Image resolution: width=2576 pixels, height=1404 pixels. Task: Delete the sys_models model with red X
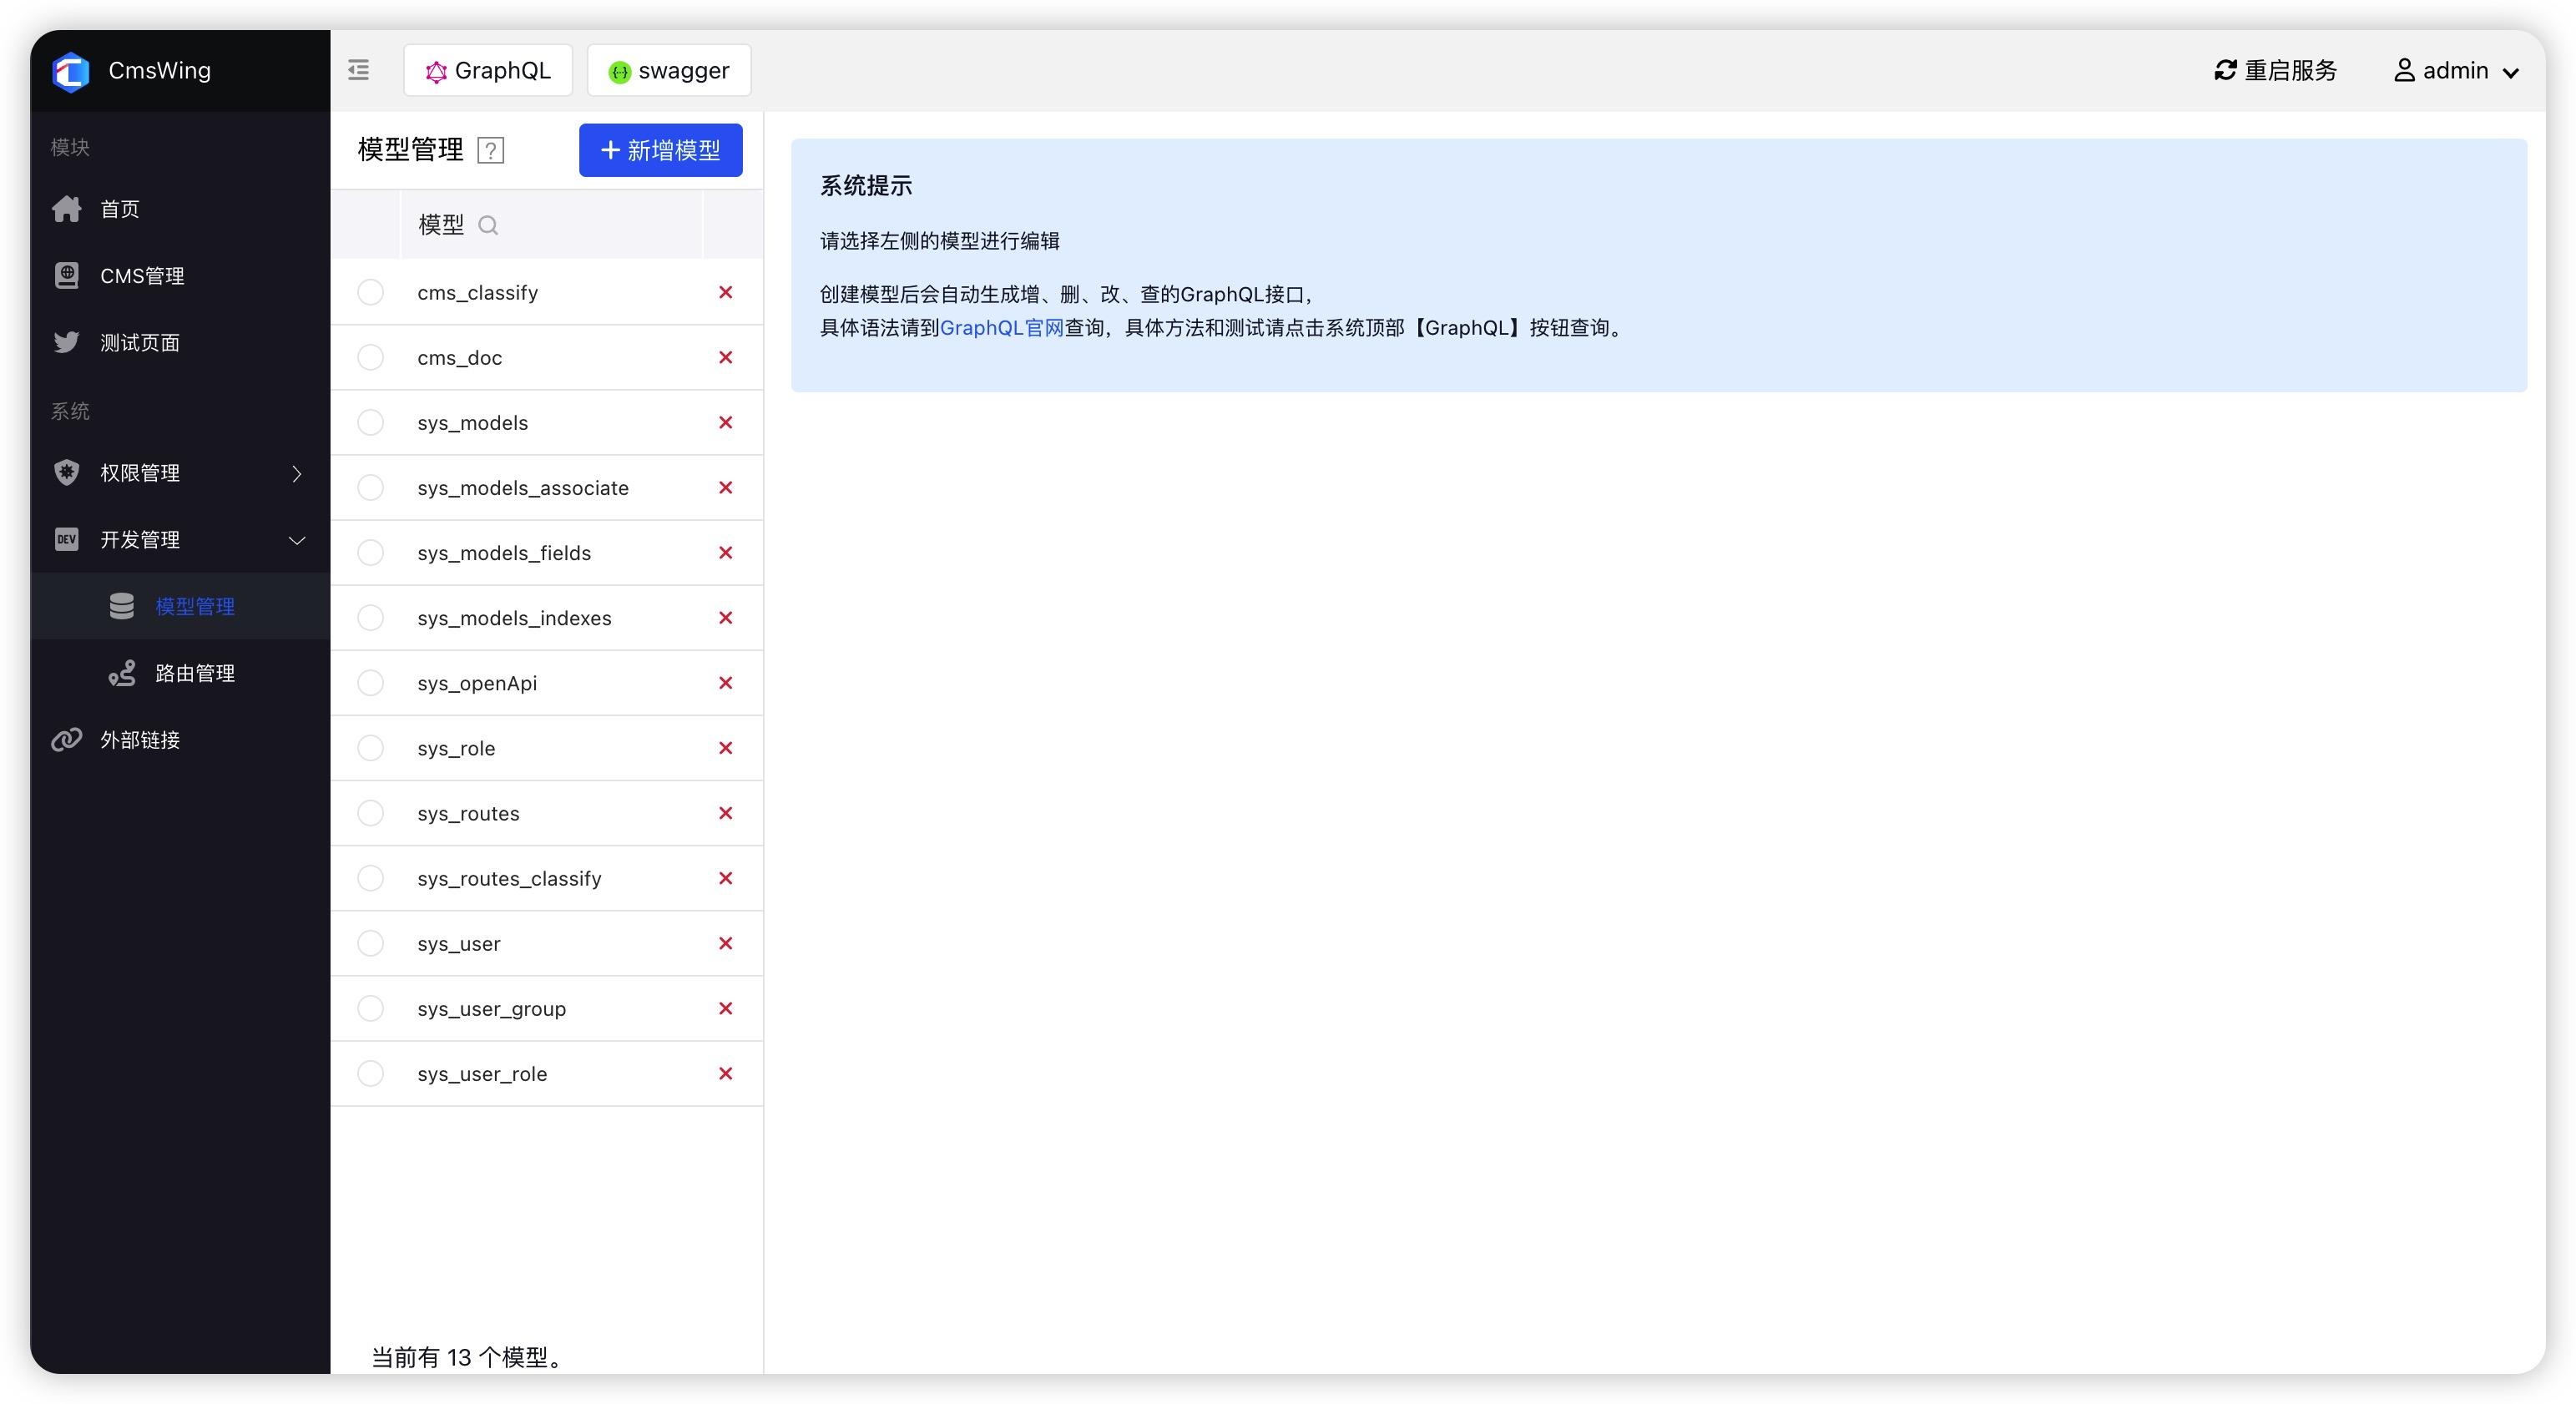click(726, 422)
